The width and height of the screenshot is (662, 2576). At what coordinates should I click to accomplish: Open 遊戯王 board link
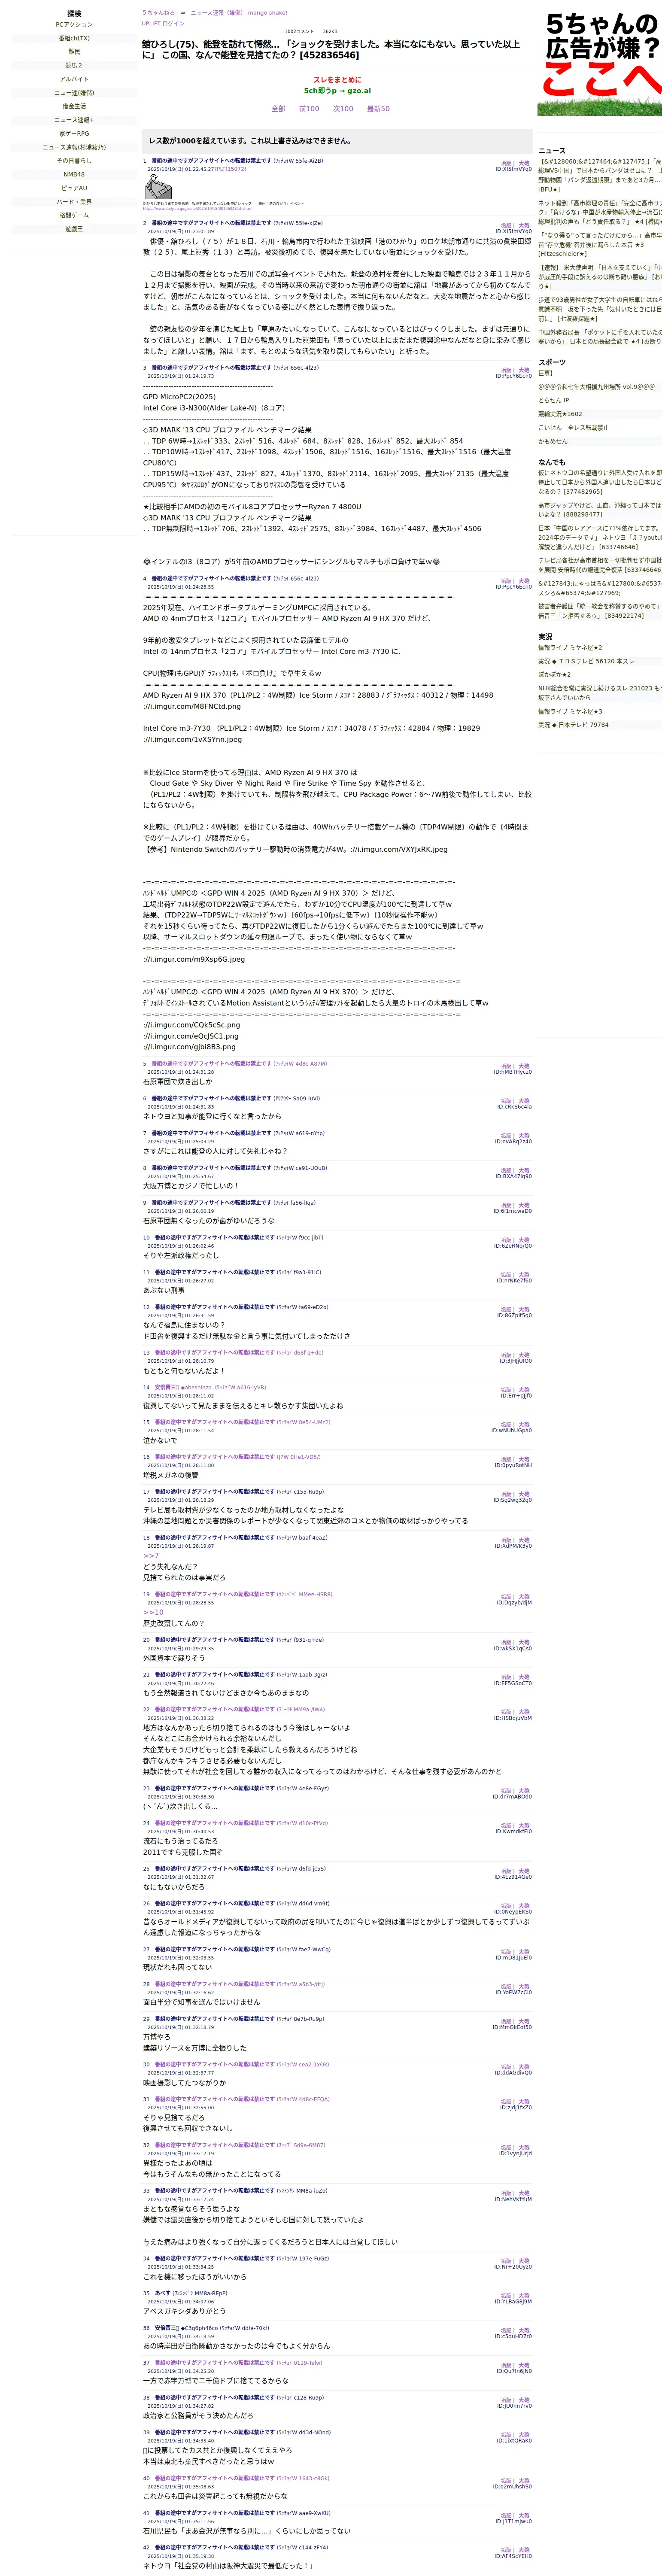[x=74, y=229]
